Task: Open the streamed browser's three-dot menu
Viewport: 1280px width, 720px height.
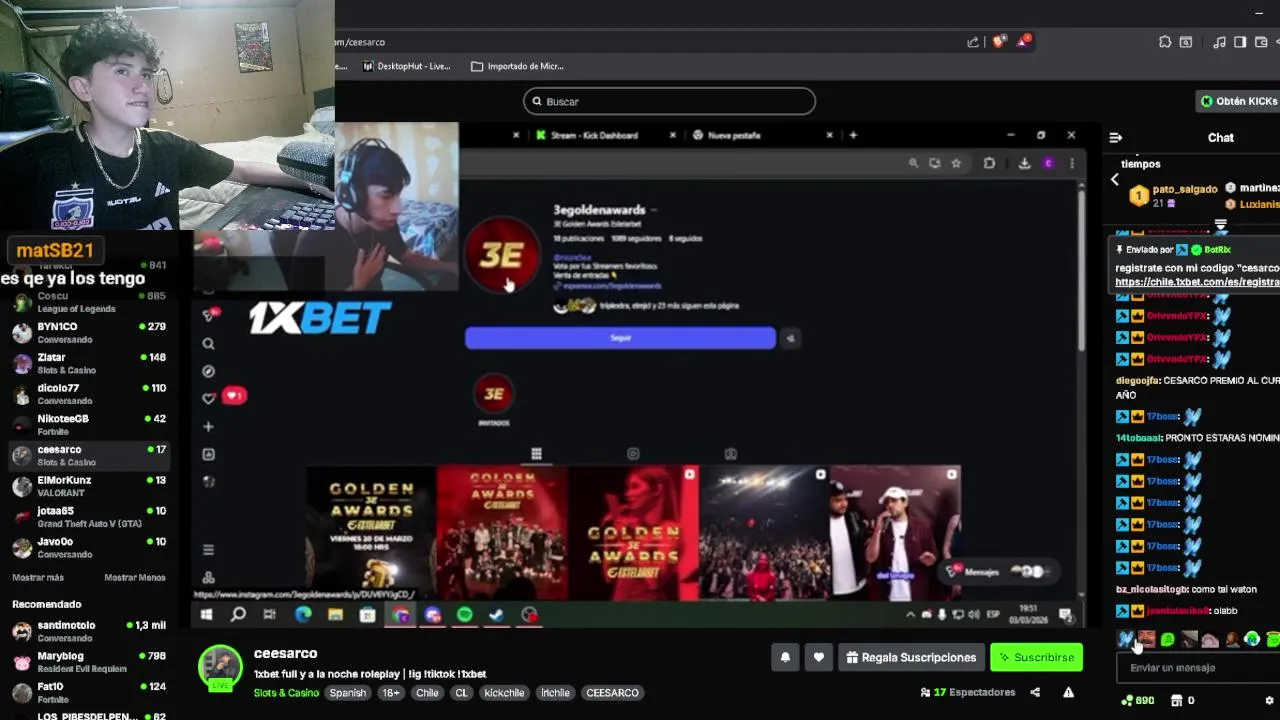Action: coord(1071,163)
